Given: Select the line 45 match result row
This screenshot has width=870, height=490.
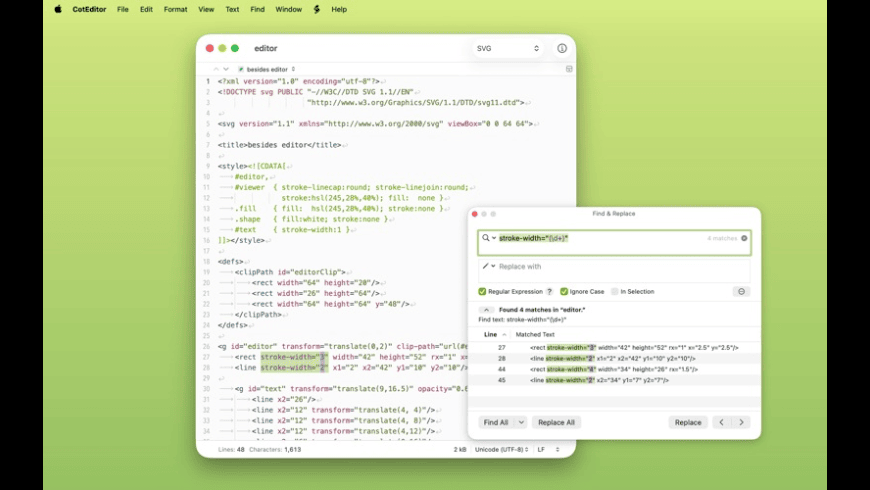Looking at the screenshot, I should [614, 380].
